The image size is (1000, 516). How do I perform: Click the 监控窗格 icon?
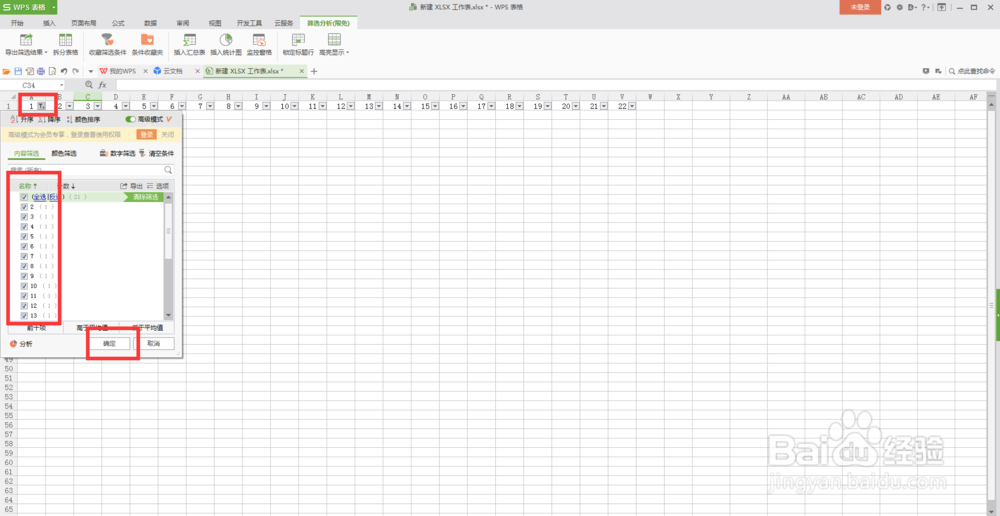(259, 40)
